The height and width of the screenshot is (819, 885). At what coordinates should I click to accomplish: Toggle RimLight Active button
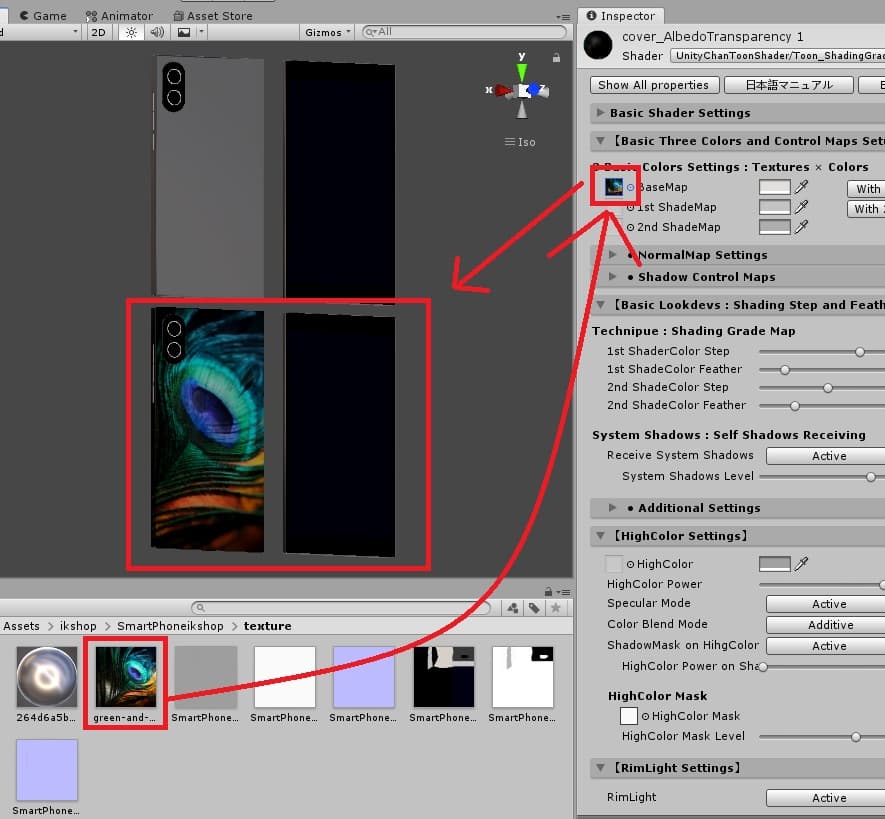828,798
